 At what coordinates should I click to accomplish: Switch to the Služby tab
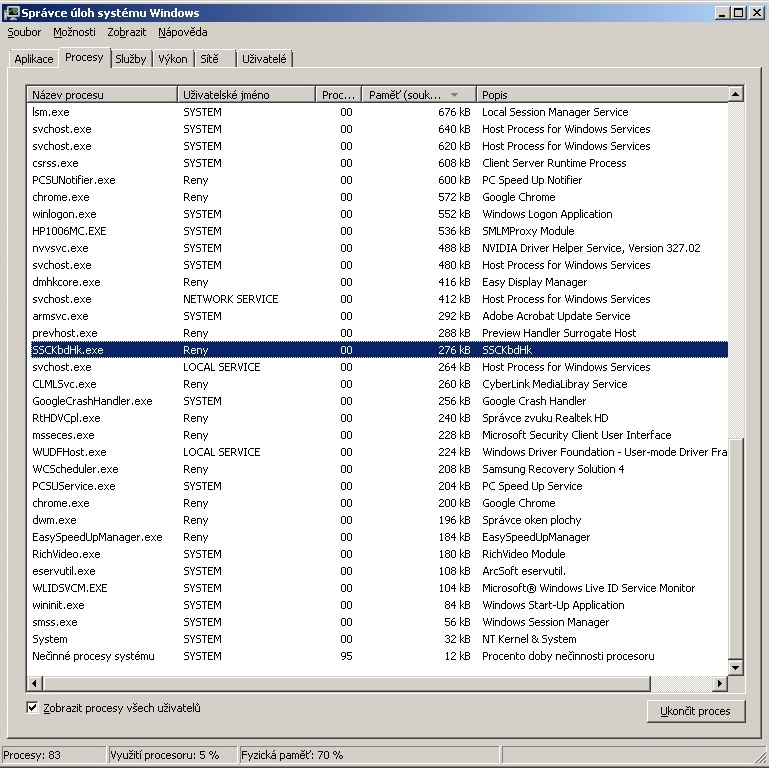(x=130, y=59)
